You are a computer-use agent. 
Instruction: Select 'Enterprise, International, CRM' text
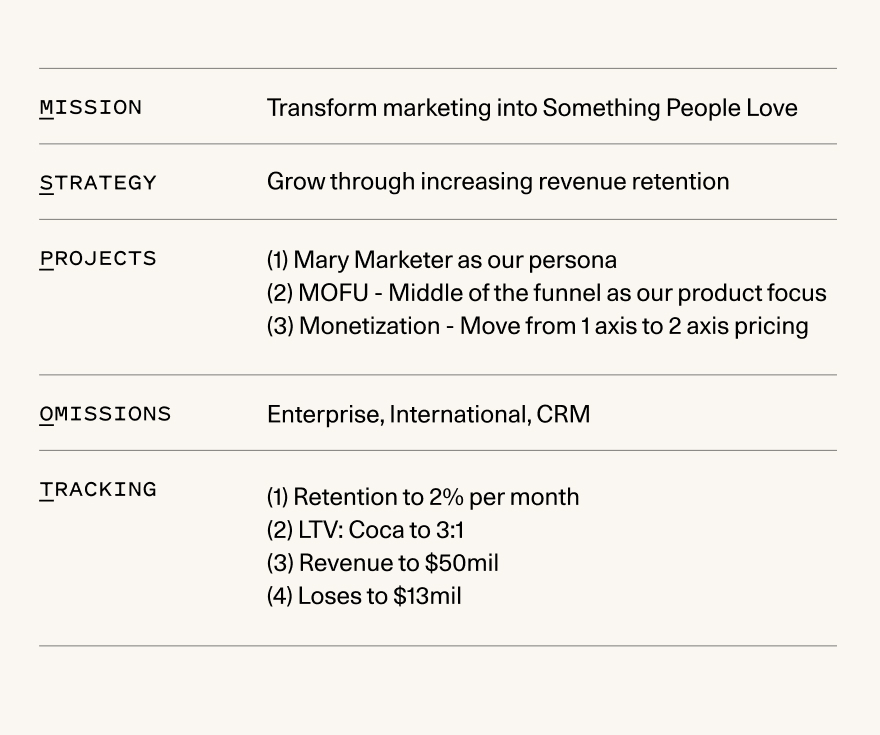(x=428, y=415)
